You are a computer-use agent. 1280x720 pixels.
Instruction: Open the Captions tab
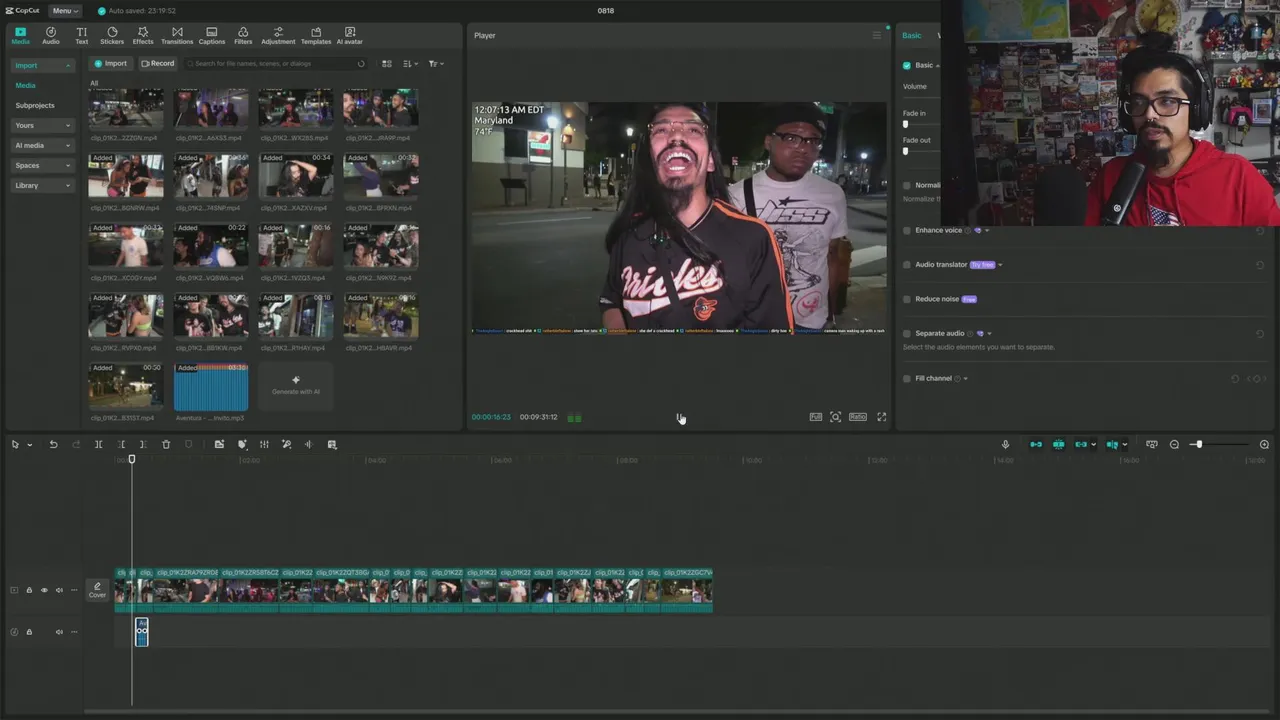pos(212,36)
